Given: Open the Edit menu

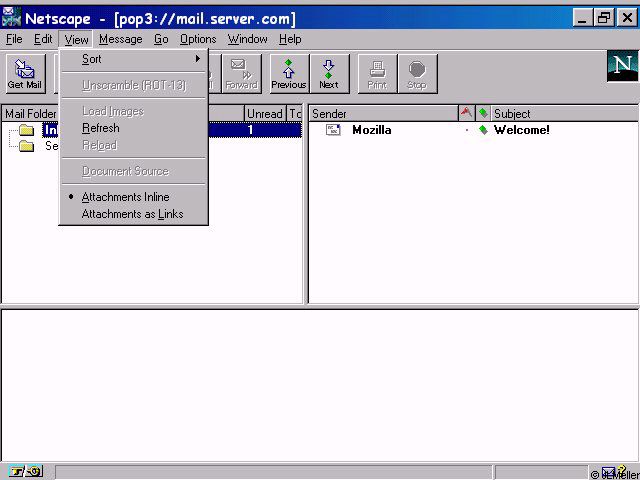Looking at the screenshot, I should tap(43, 39).
